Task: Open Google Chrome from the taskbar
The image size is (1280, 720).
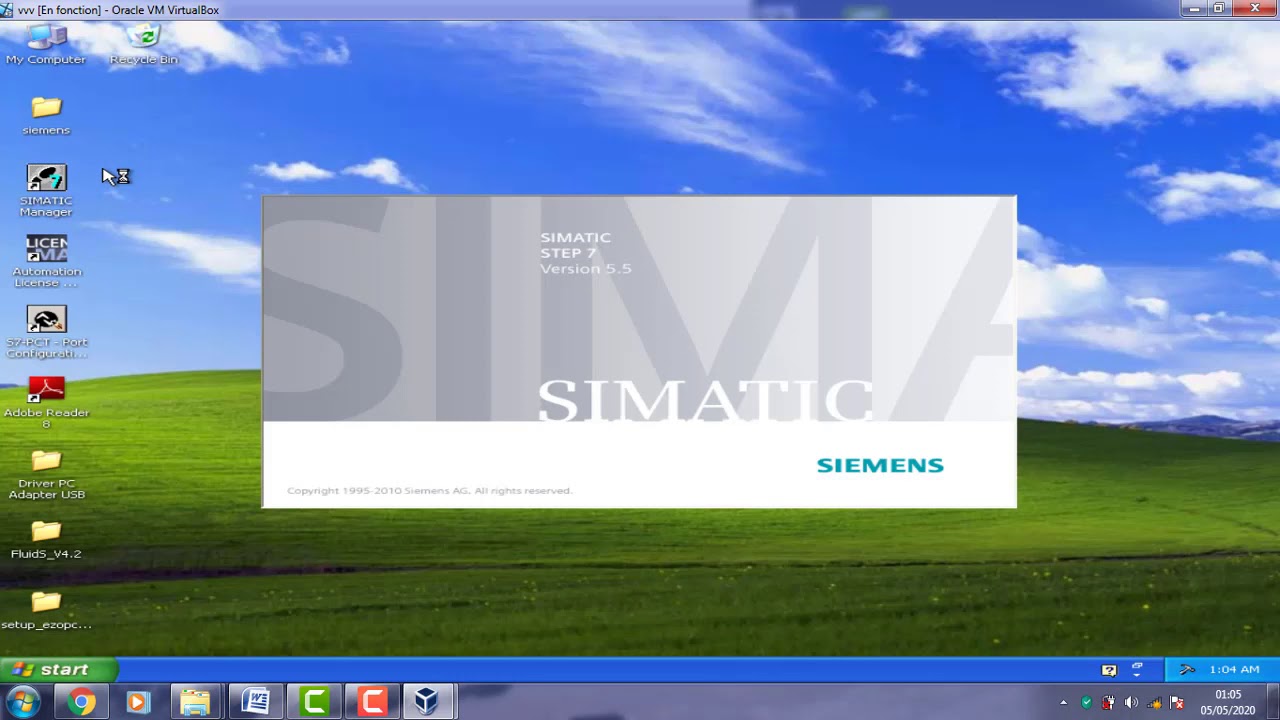Action: [81, 702]
